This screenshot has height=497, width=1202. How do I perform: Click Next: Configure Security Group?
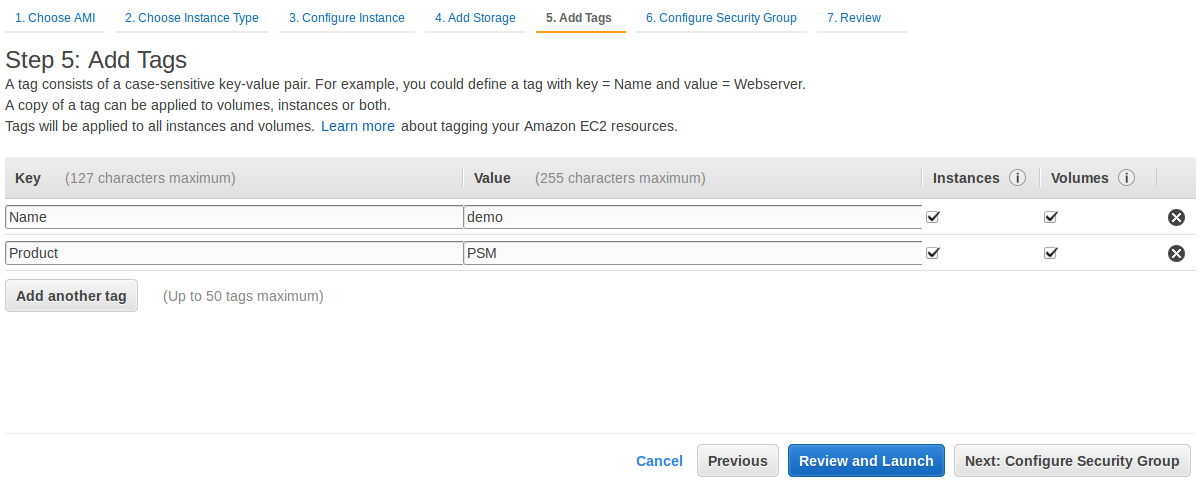[1072, 461]
